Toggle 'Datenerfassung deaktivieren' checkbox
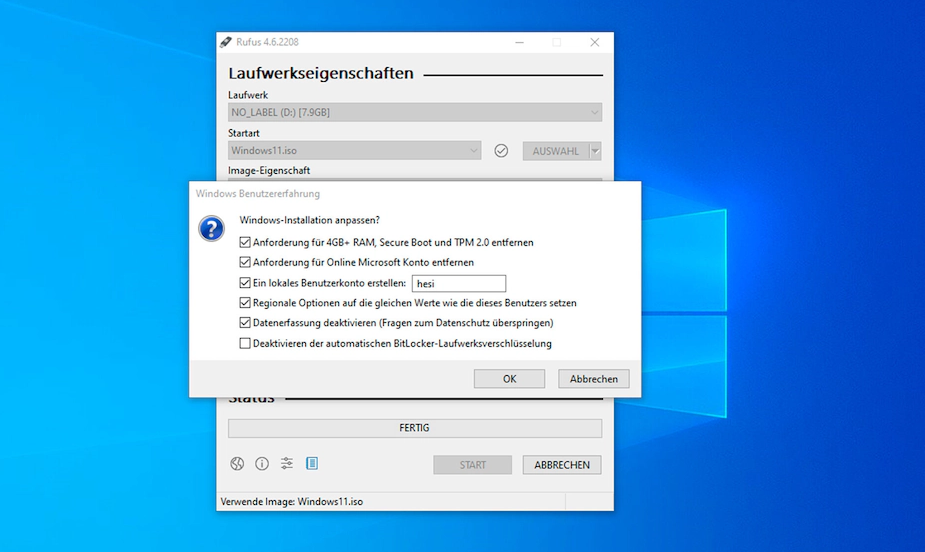 click(x=245, y=323)
